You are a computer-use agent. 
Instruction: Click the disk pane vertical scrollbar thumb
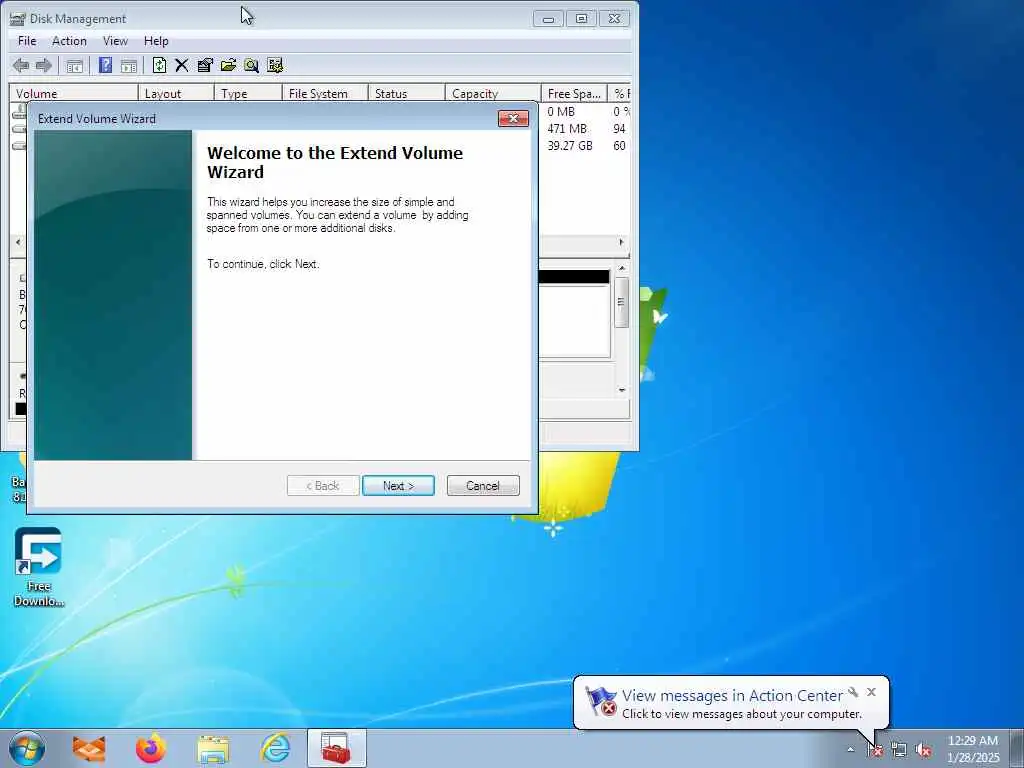tap(622, 302)
